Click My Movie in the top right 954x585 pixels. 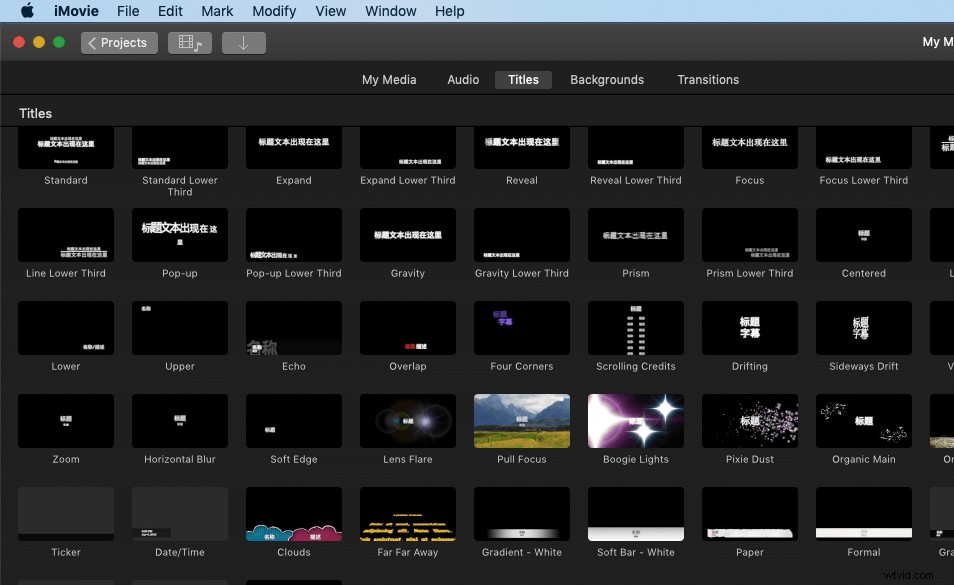click(936, 42)
